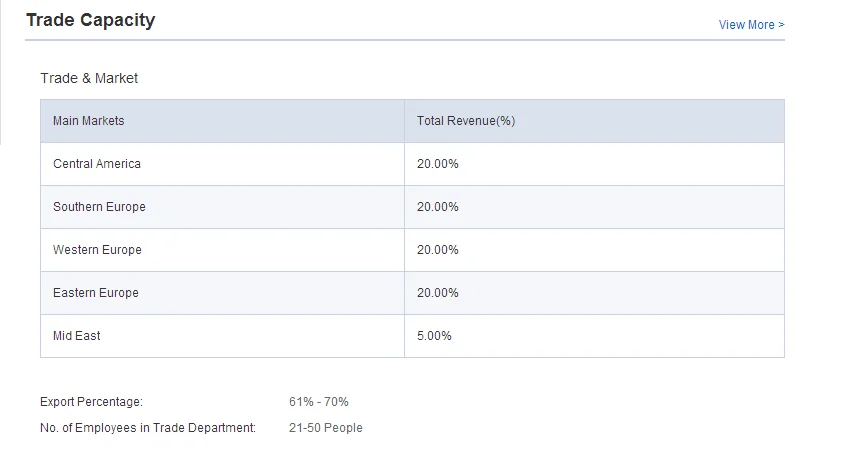Click the Trade & Market subtitle
Screen dimensions: 861x465
pos(89,78)
